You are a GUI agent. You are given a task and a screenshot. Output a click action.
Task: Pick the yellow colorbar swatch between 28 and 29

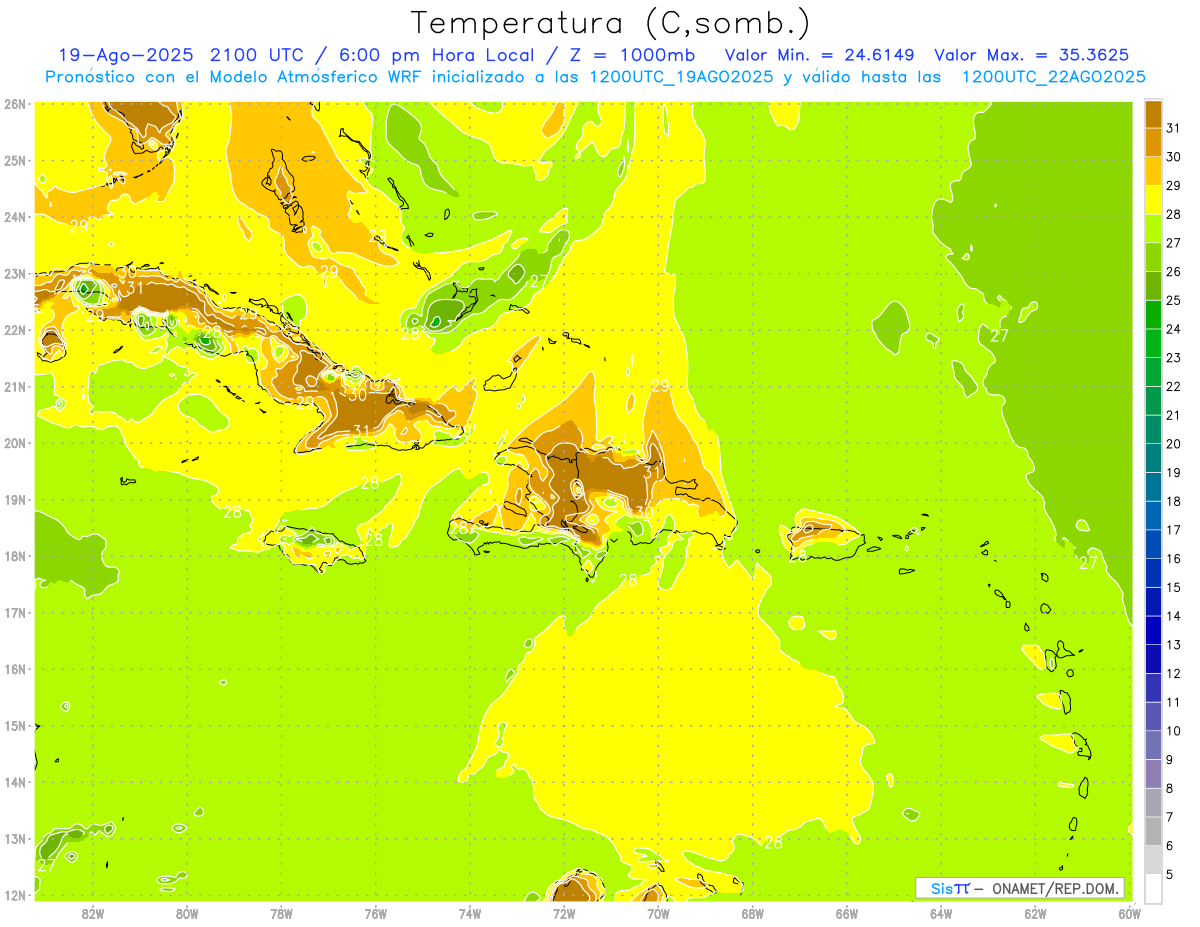coord(1153,201)
